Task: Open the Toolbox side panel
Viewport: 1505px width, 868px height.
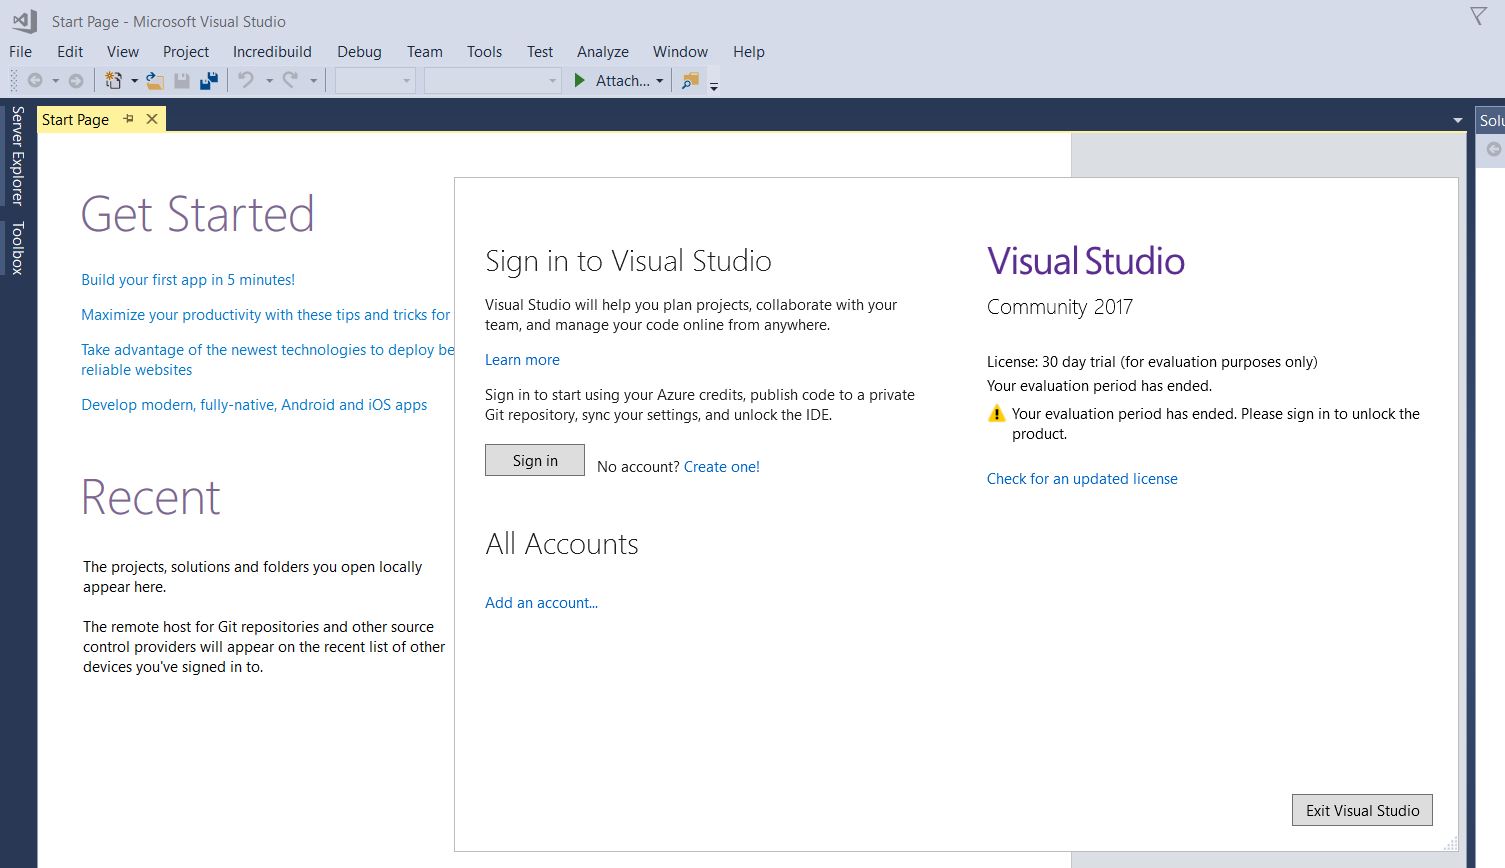Action: coord(17,248)
